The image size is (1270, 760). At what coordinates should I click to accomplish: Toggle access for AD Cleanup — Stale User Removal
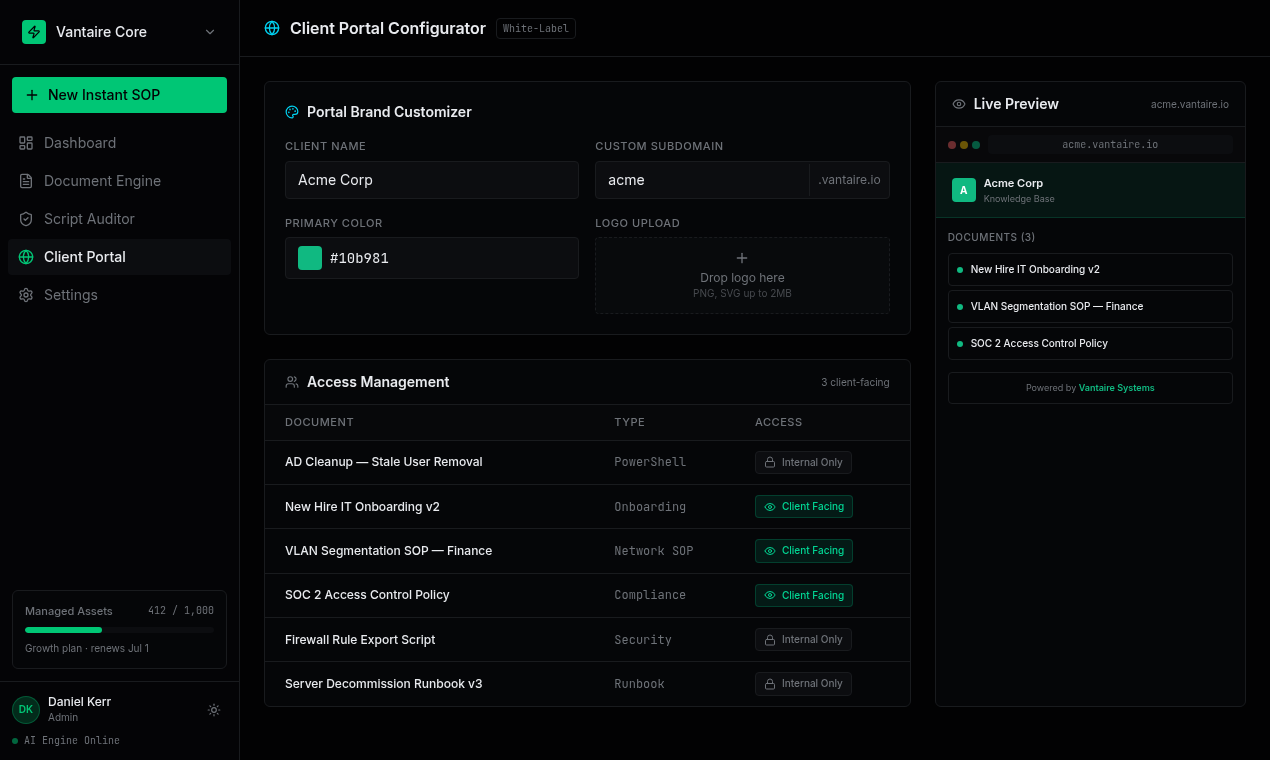(803, 462)
